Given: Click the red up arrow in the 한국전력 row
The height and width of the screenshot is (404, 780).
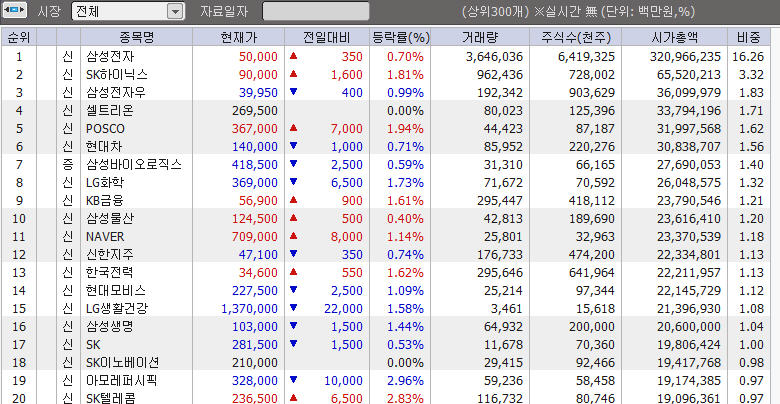Looking at the screenshot, I should pyautogui.click(x=293, y=272).
